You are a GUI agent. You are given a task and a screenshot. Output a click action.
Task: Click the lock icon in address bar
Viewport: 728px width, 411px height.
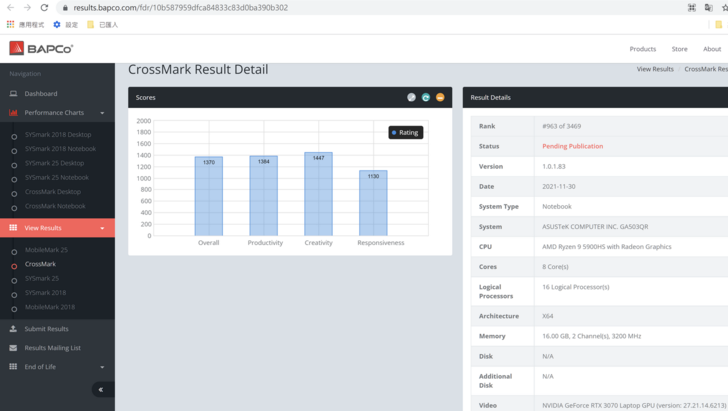pos(65,8)
